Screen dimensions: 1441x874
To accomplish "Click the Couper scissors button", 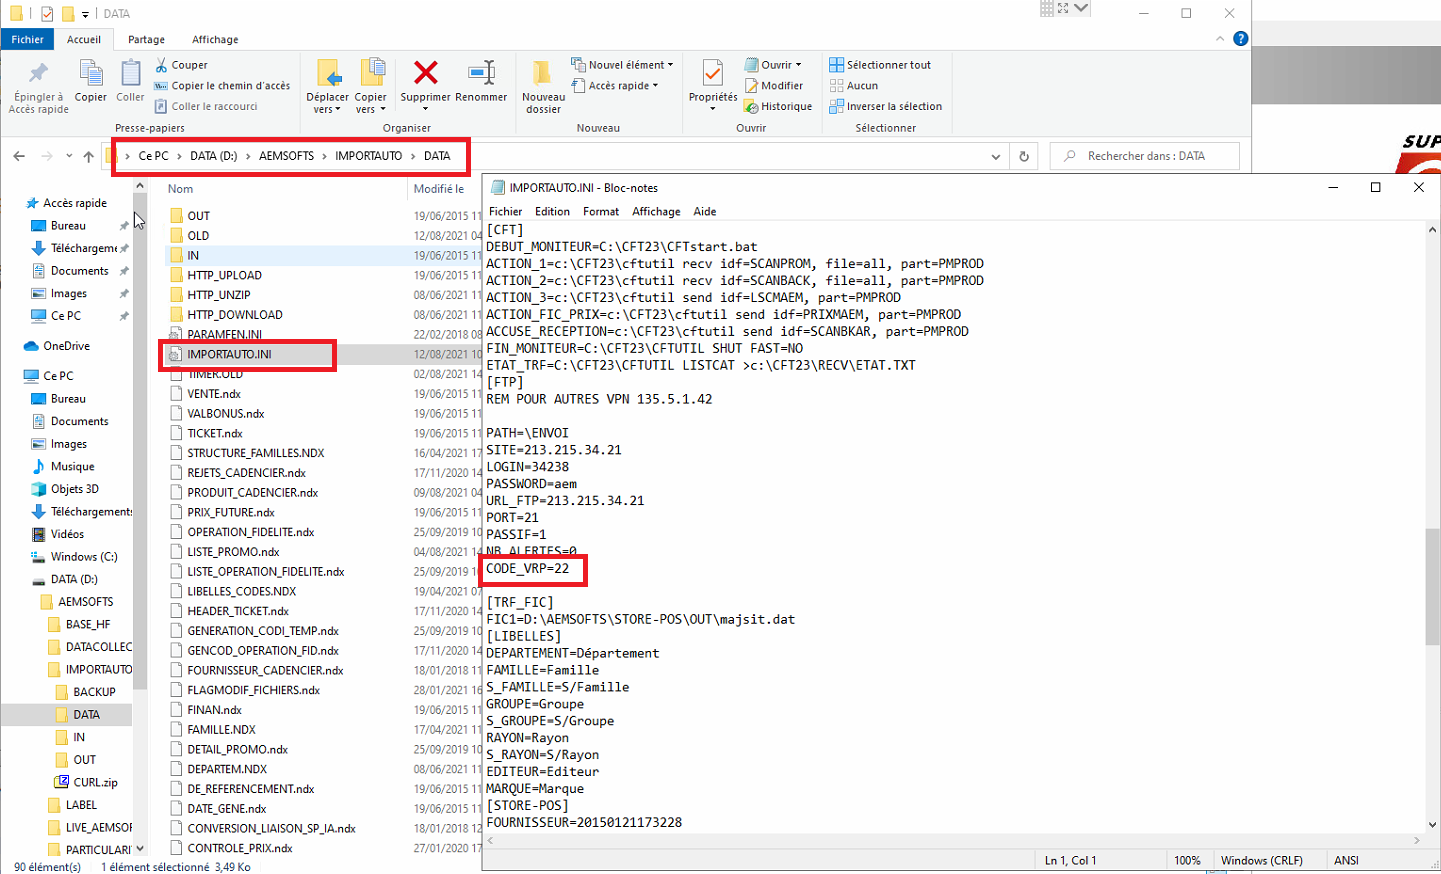I will click(x=181, y=65).
